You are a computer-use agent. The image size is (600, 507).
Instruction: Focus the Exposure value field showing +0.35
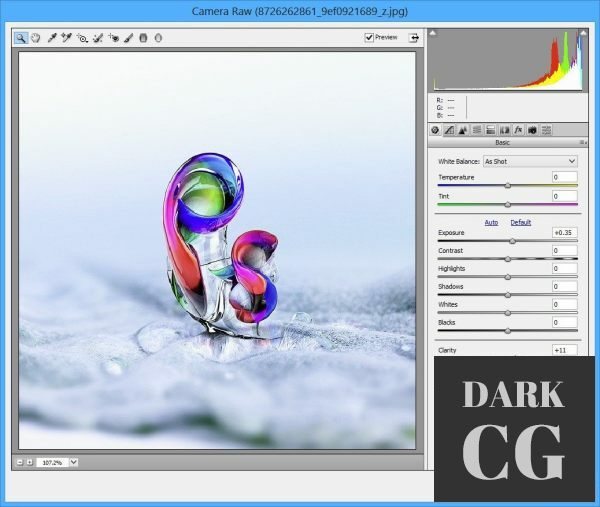pos(565,233)
